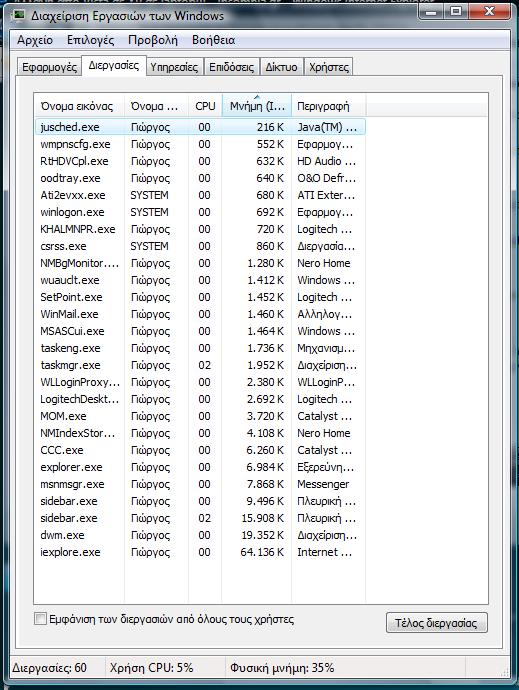The image size is (519, 690).
Task: Click the 64.136 K memory value
Action: [x=262, y=552]
